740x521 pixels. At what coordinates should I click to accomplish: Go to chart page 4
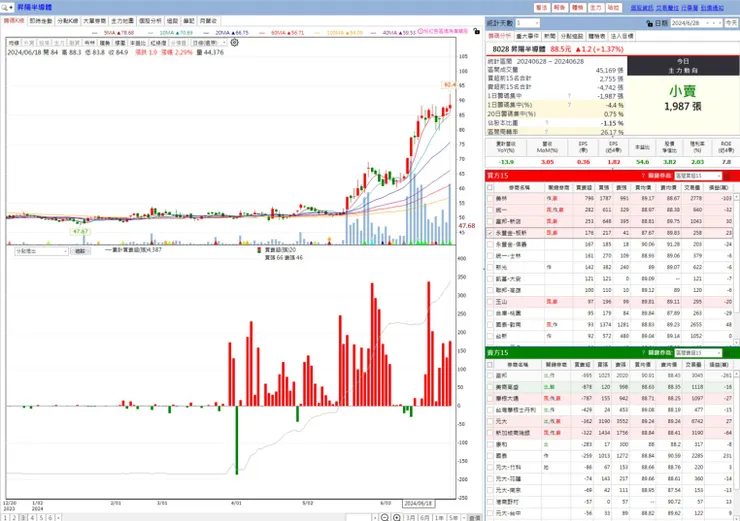32,518
